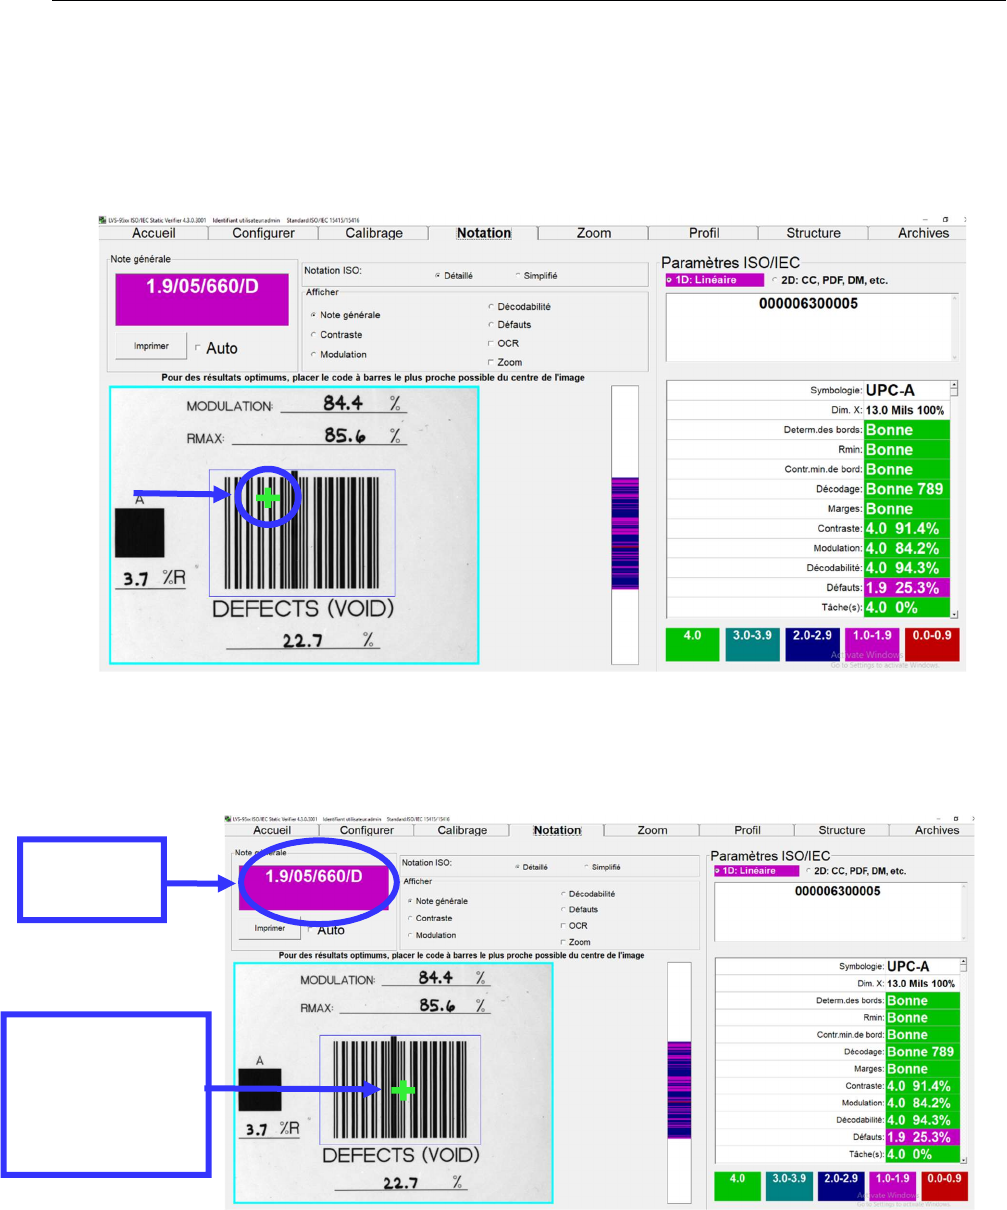Choose Défauts display option in lower screenshot
Screen dimensions: 1007x1210
579,909
